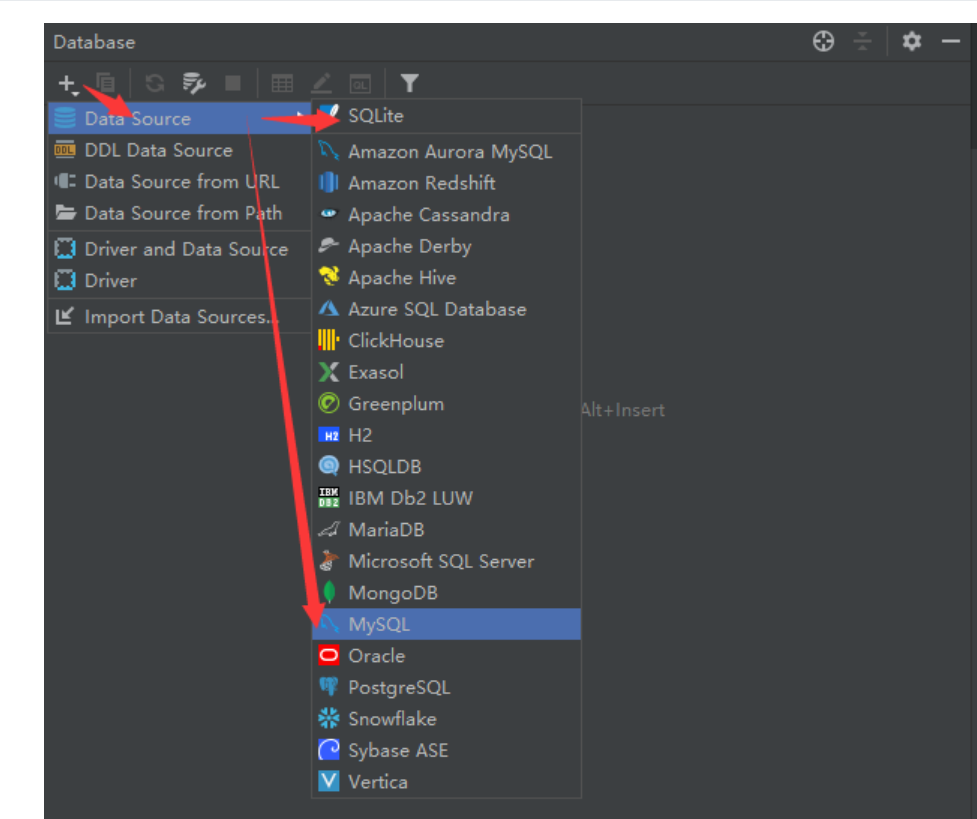
Task: Select the Driver menu entry
Action: [179, 280]
